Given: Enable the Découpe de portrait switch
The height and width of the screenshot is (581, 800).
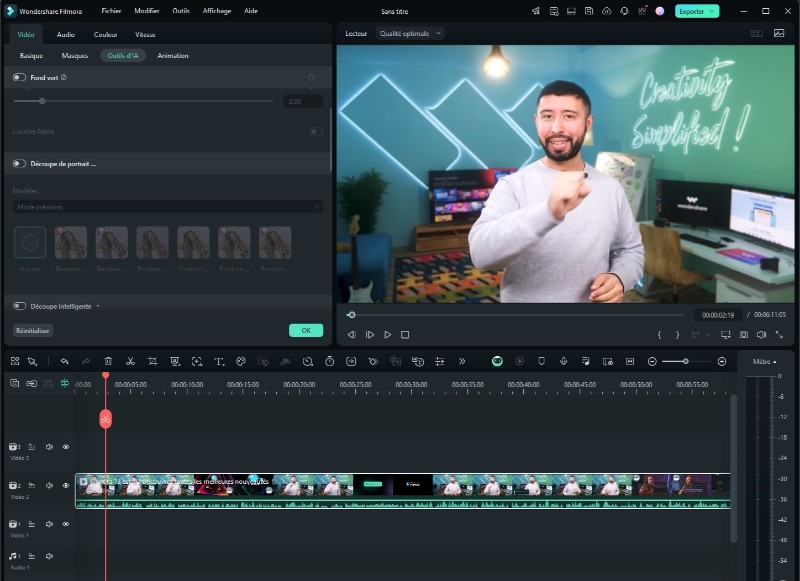Looking at the screenshot, I should 19,164.
